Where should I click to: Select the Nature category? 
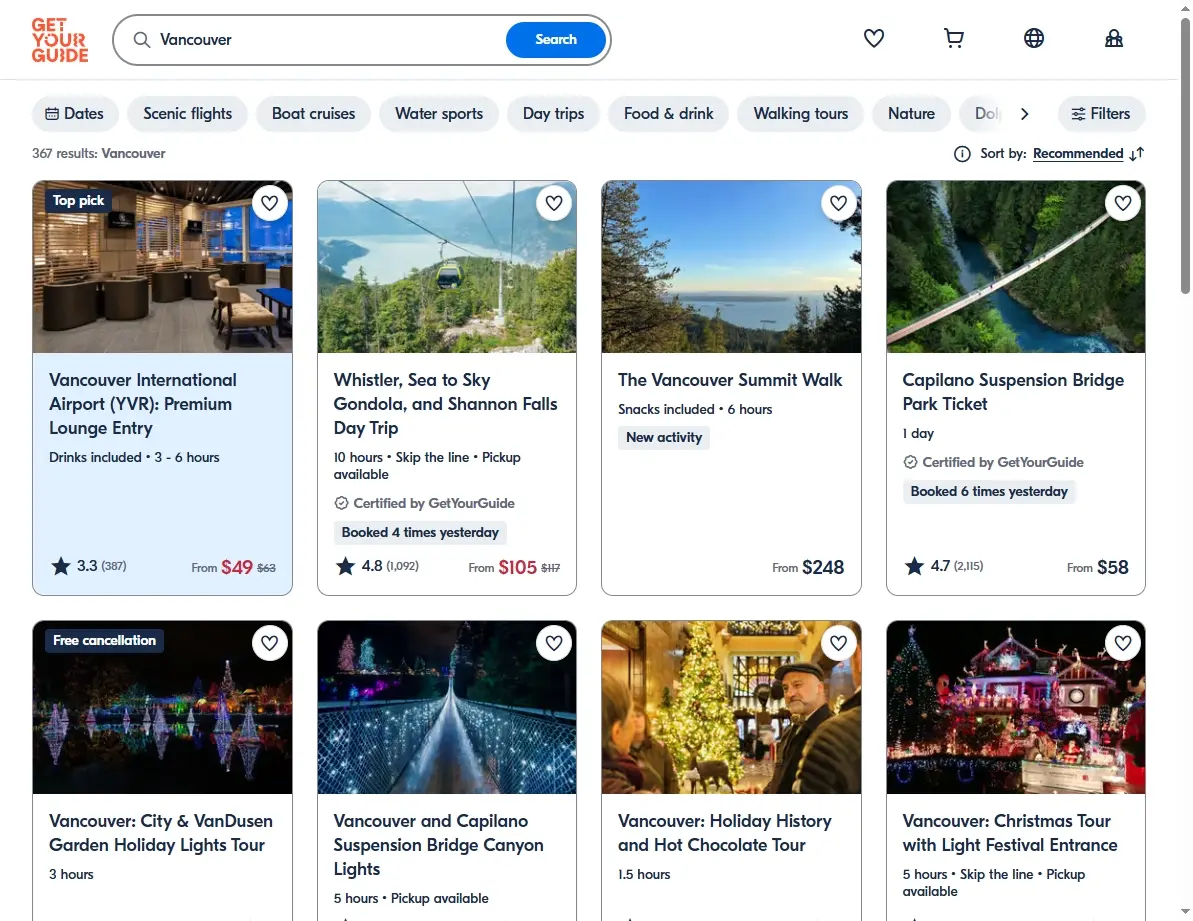pos(911,114)
